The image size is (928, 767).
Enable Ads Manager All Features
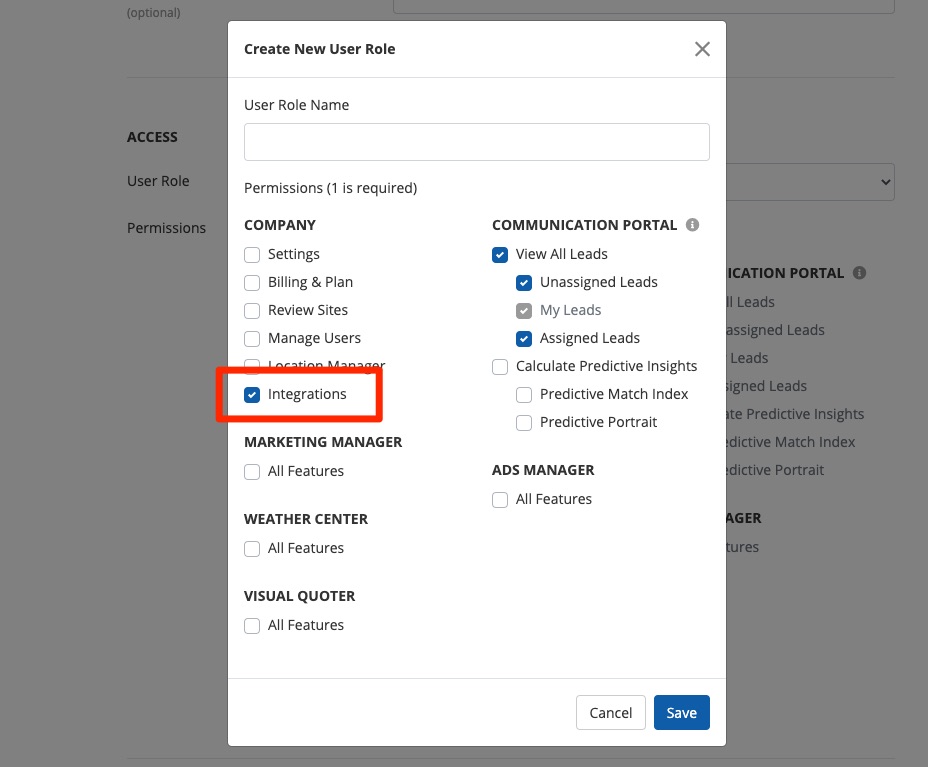tap(500, 500)
